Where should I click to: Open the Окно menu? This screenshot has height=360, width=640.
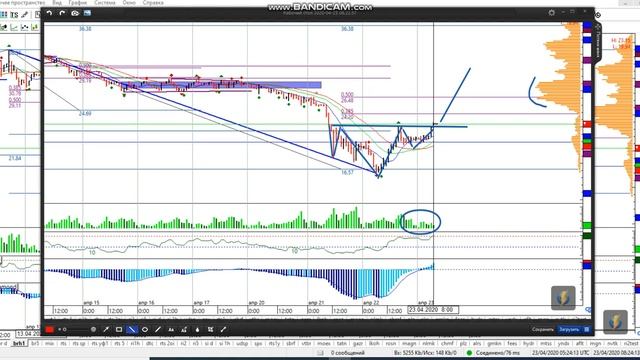[x=129, y=2]
